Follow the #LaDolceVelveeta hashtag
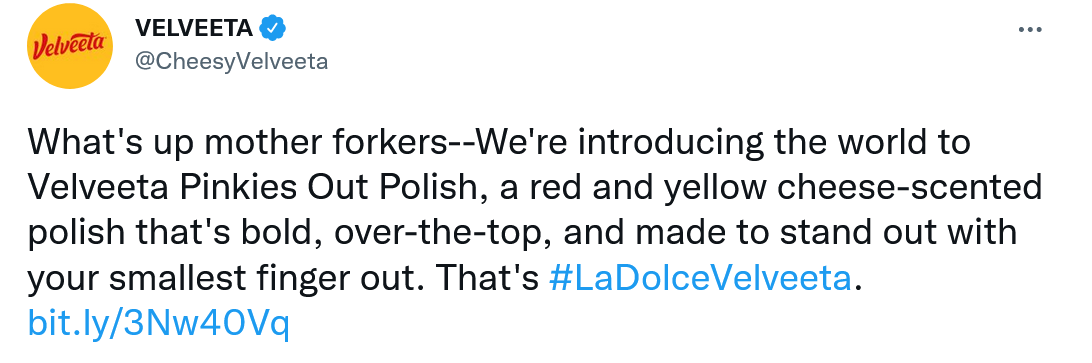The width and height of the screenshot is (1092, 363). coord(700,279)
